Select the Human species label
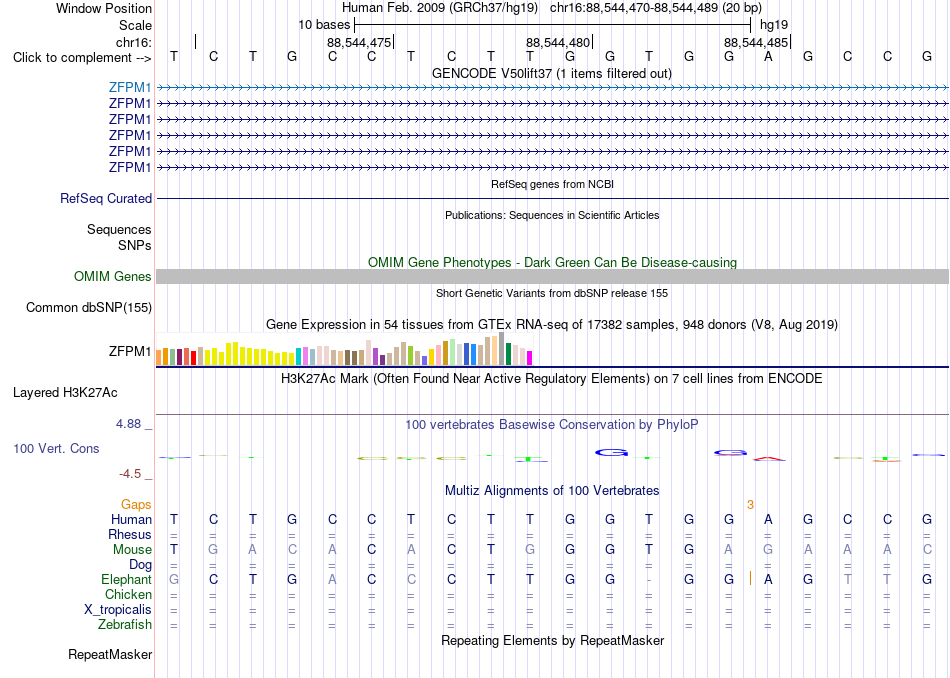Viewport: 950px width, 678px height. click(x=131, y=519)
